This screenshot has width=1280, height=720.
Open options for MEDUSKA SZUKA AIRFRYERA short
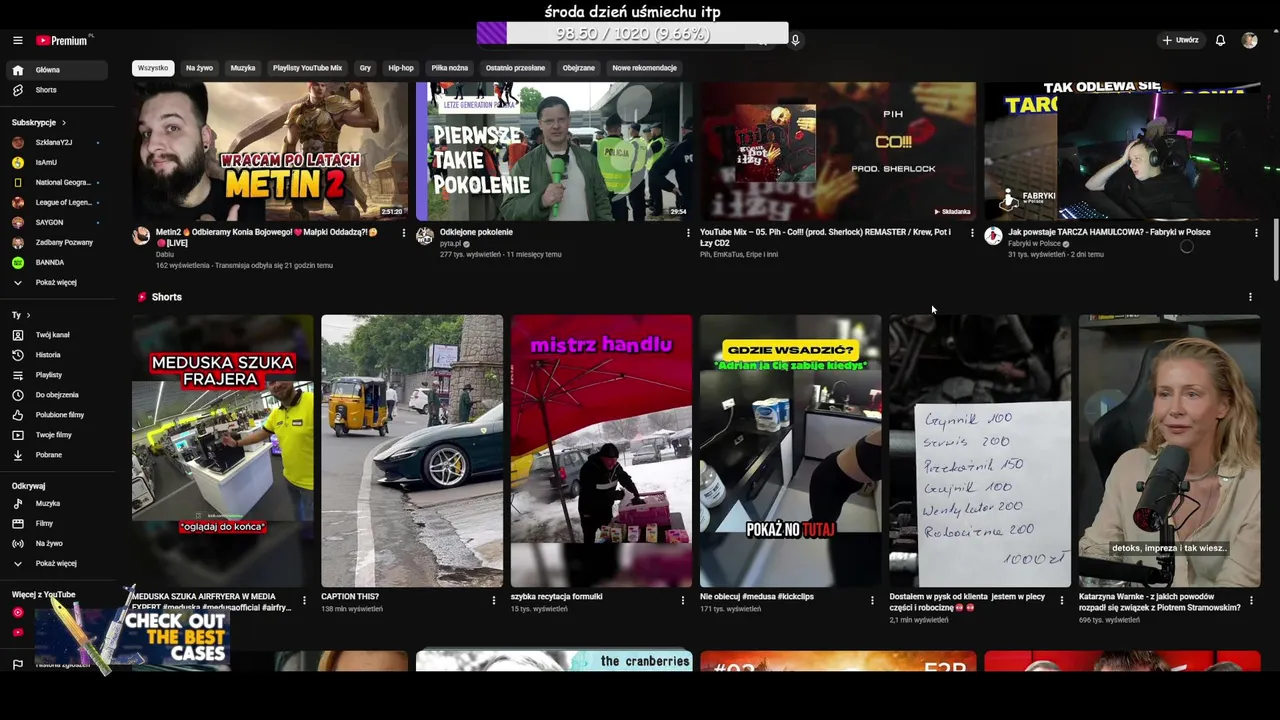tap(304, 601)
